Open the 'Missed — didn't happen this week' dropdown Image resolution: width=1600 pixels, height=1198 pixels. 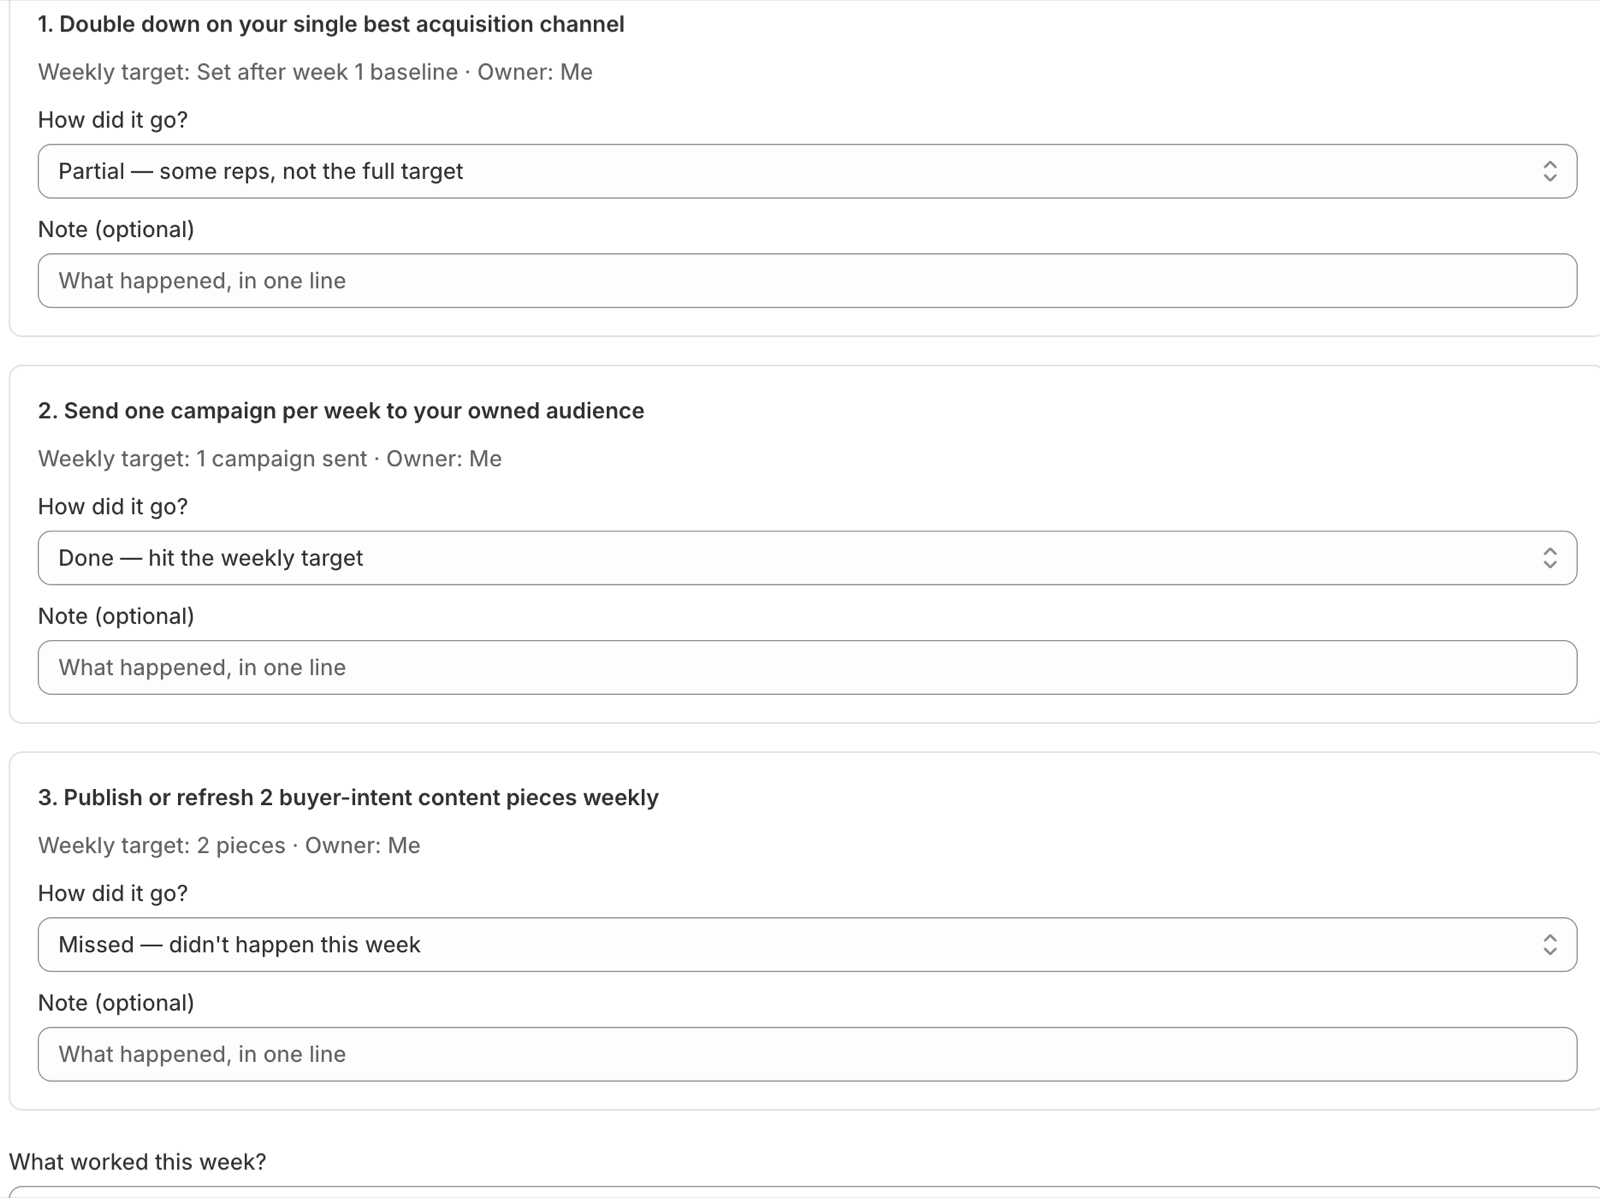pos(807,945)
